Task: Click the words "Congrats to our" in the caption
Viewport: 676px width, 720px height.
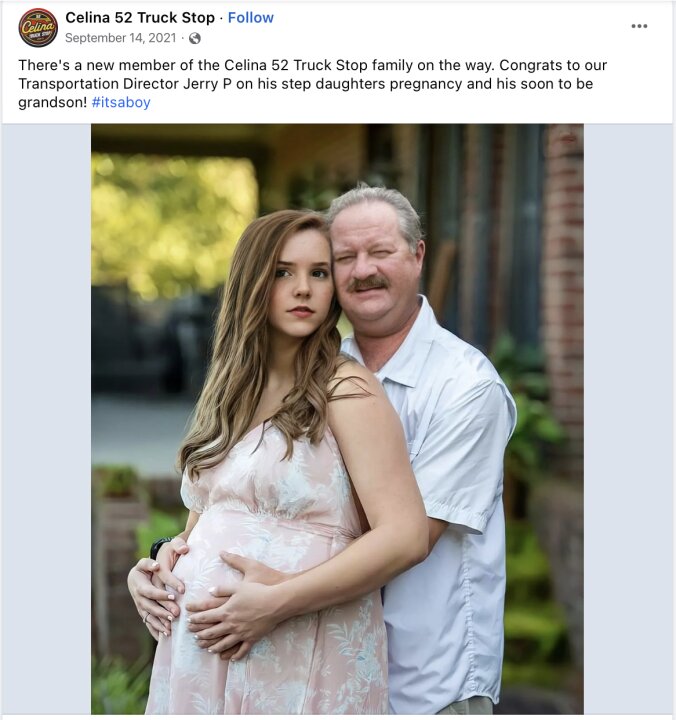Action: (553, 65)
